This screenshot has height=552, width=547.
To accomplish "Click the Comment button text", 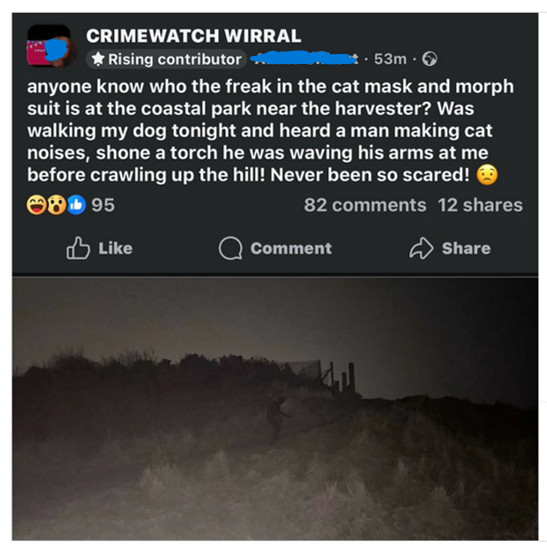I will click(x=291, y=249).
